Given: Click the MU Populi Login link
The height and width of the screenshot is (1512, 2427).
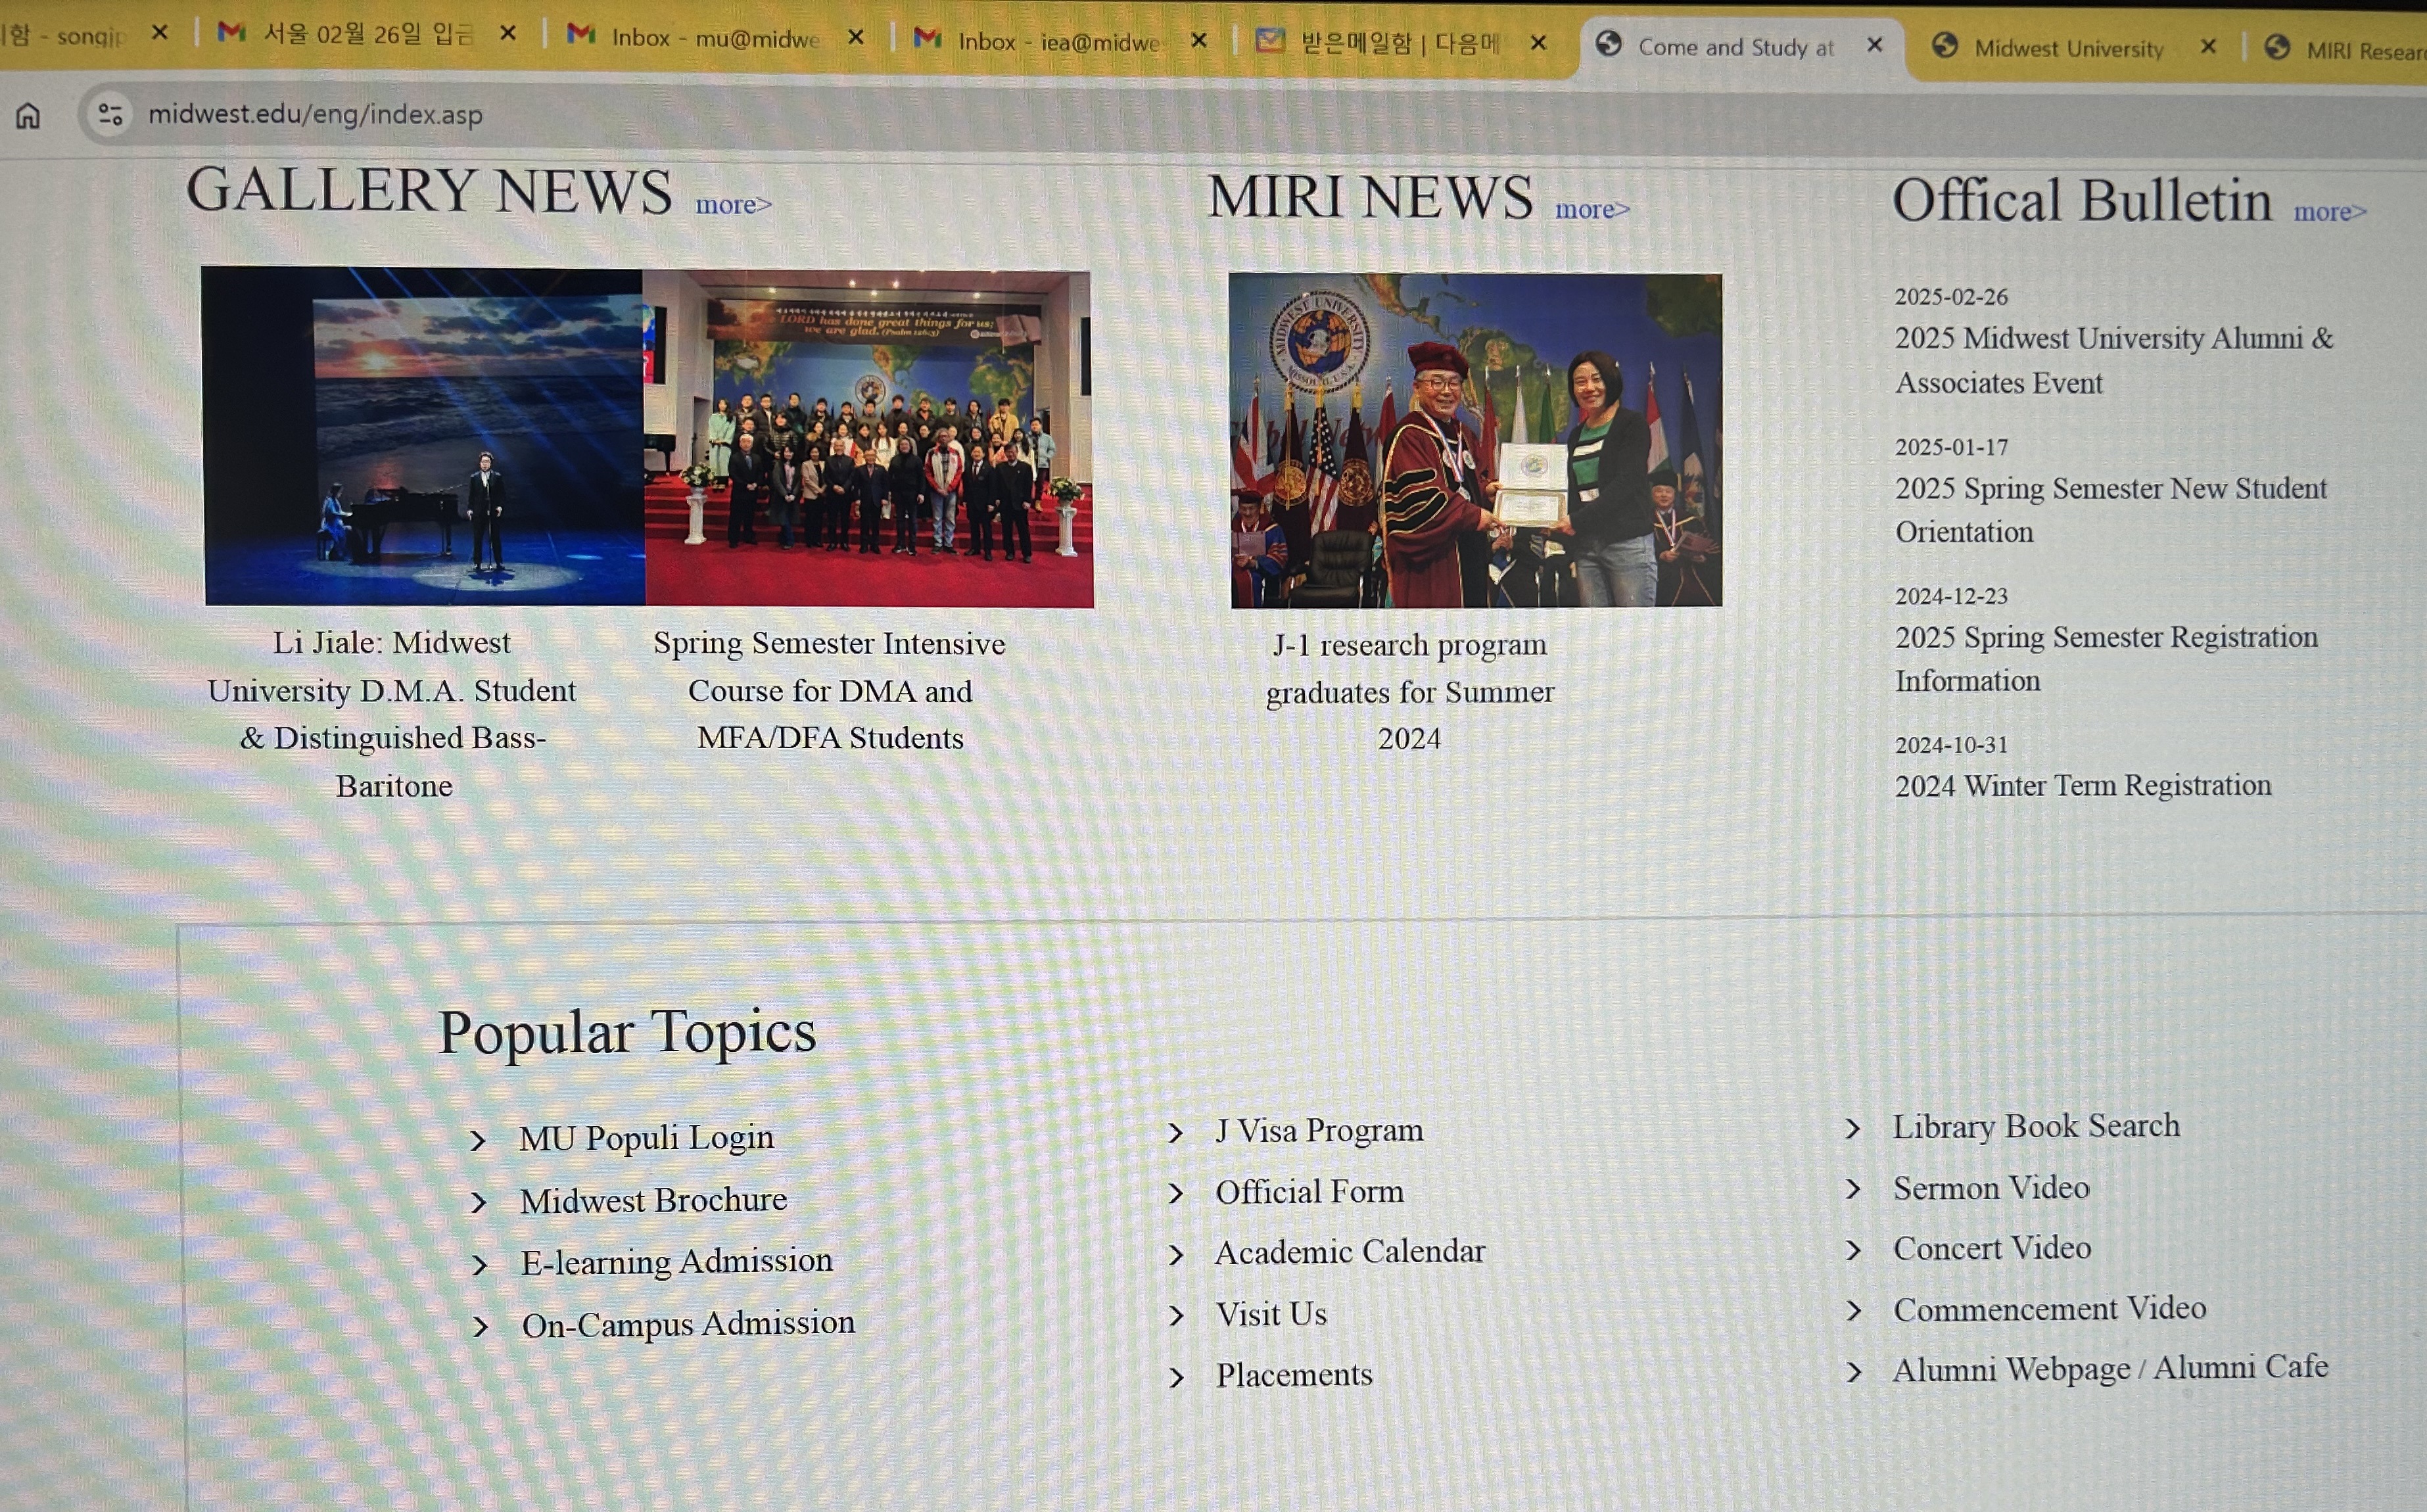Looking at the screenshot, I should 646,1138.
